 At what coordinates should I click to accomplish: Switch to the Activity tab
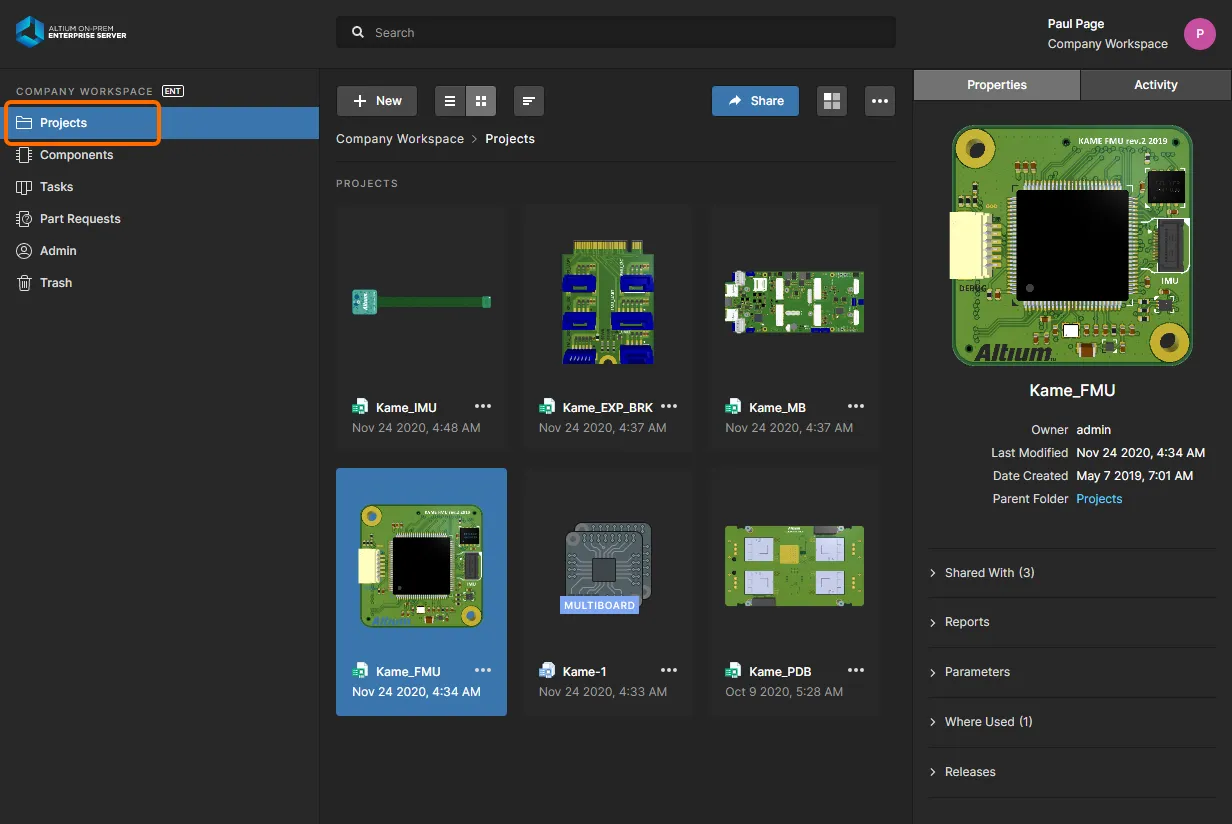(x=1156, y=85)
